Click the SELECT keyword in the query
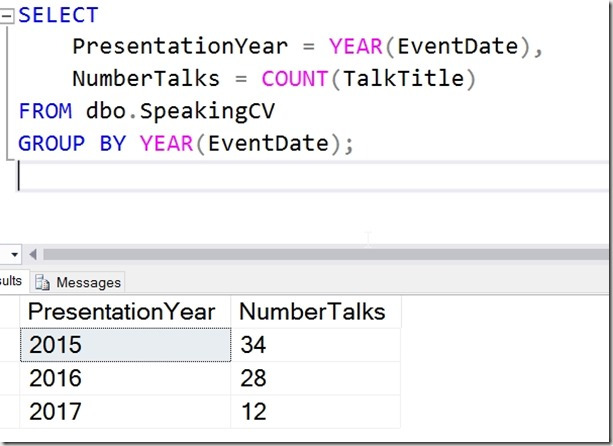The width and height of the screenshot is (613, 446). click(58, 16)
